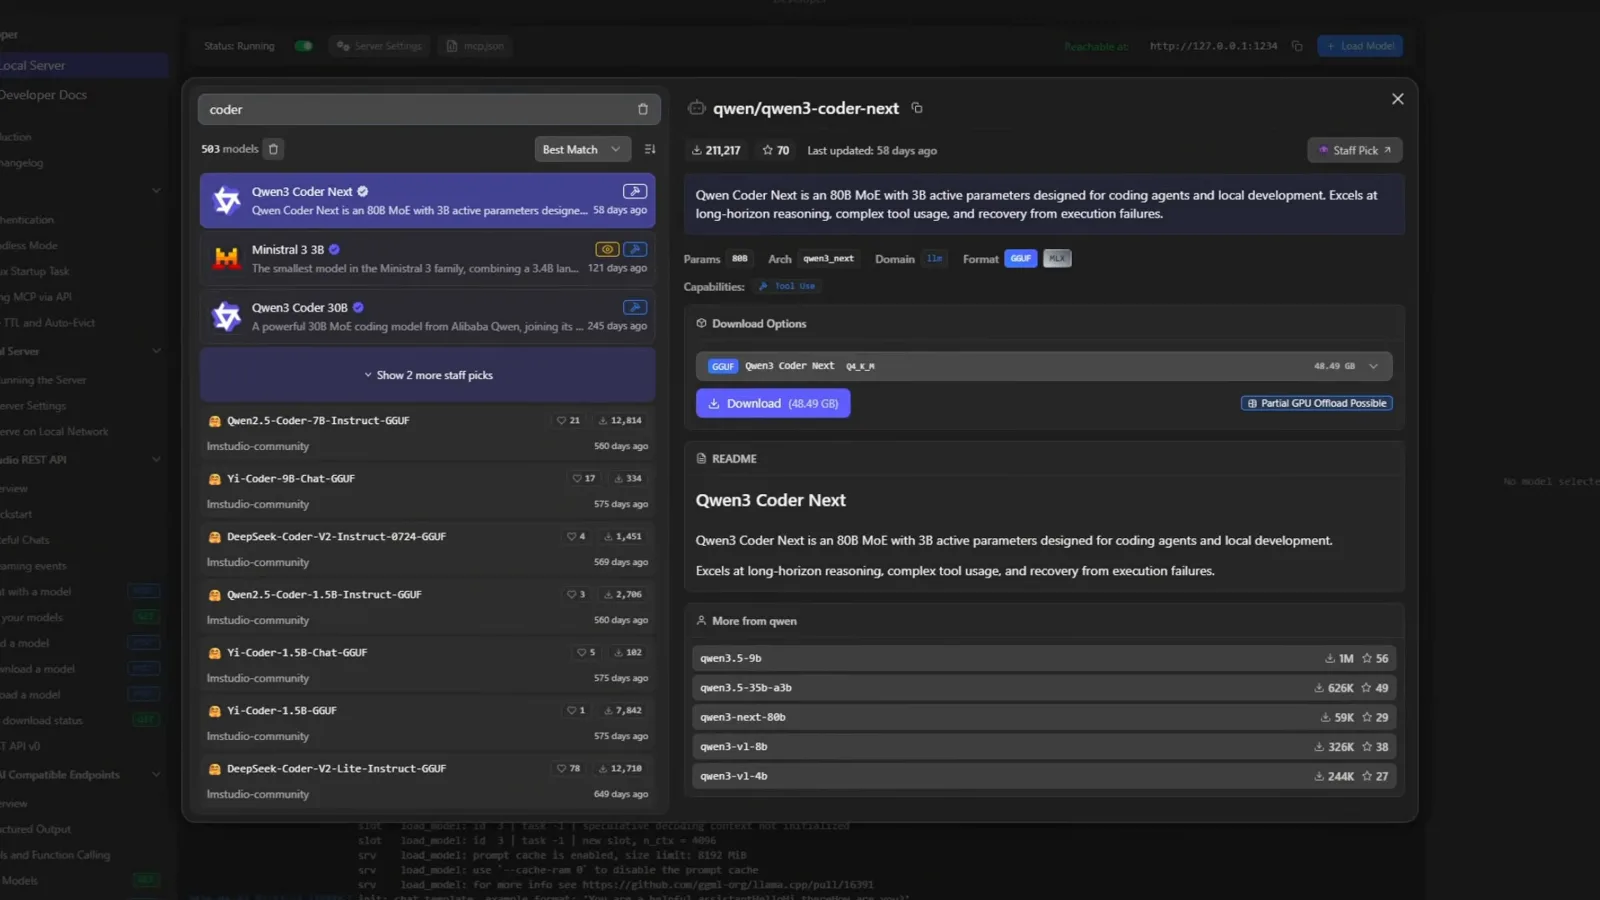This screenshot has width=1600, height=900.
Task: Click the heart icon on Qwen2.5-Coder-7B-Instruct-GGUF
Action: coord(561,421)
